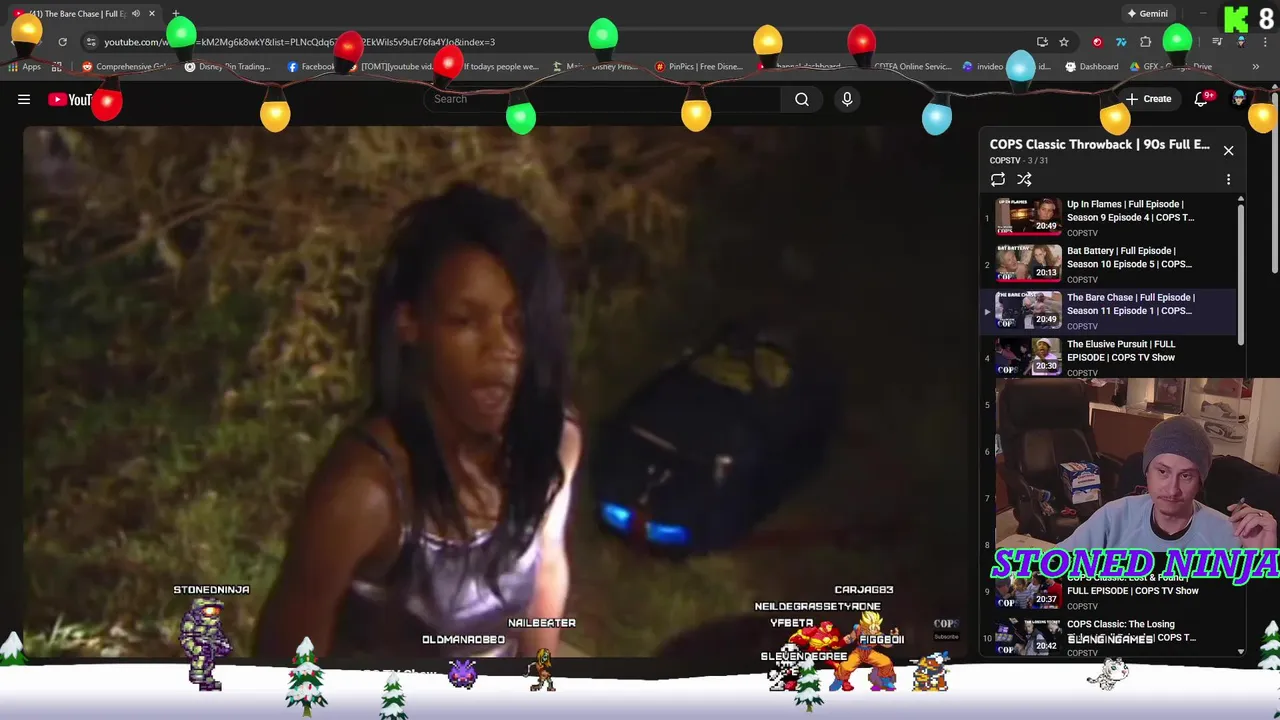The width and height of the screenshot is (1280, 720).
Task: Open a new browser tab
Action: 175,14
